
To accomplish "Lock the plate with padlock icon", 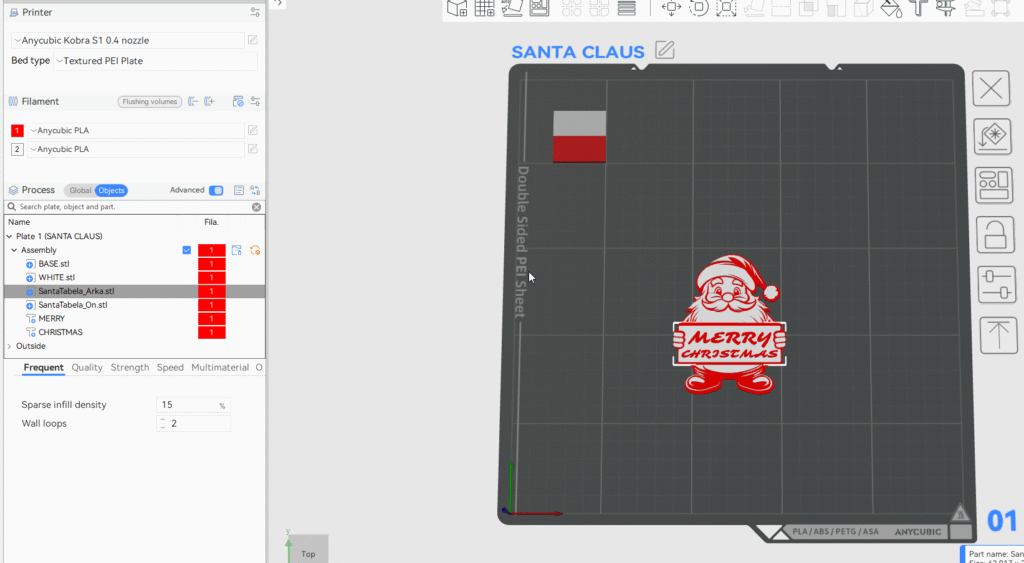I will [991, 236].
